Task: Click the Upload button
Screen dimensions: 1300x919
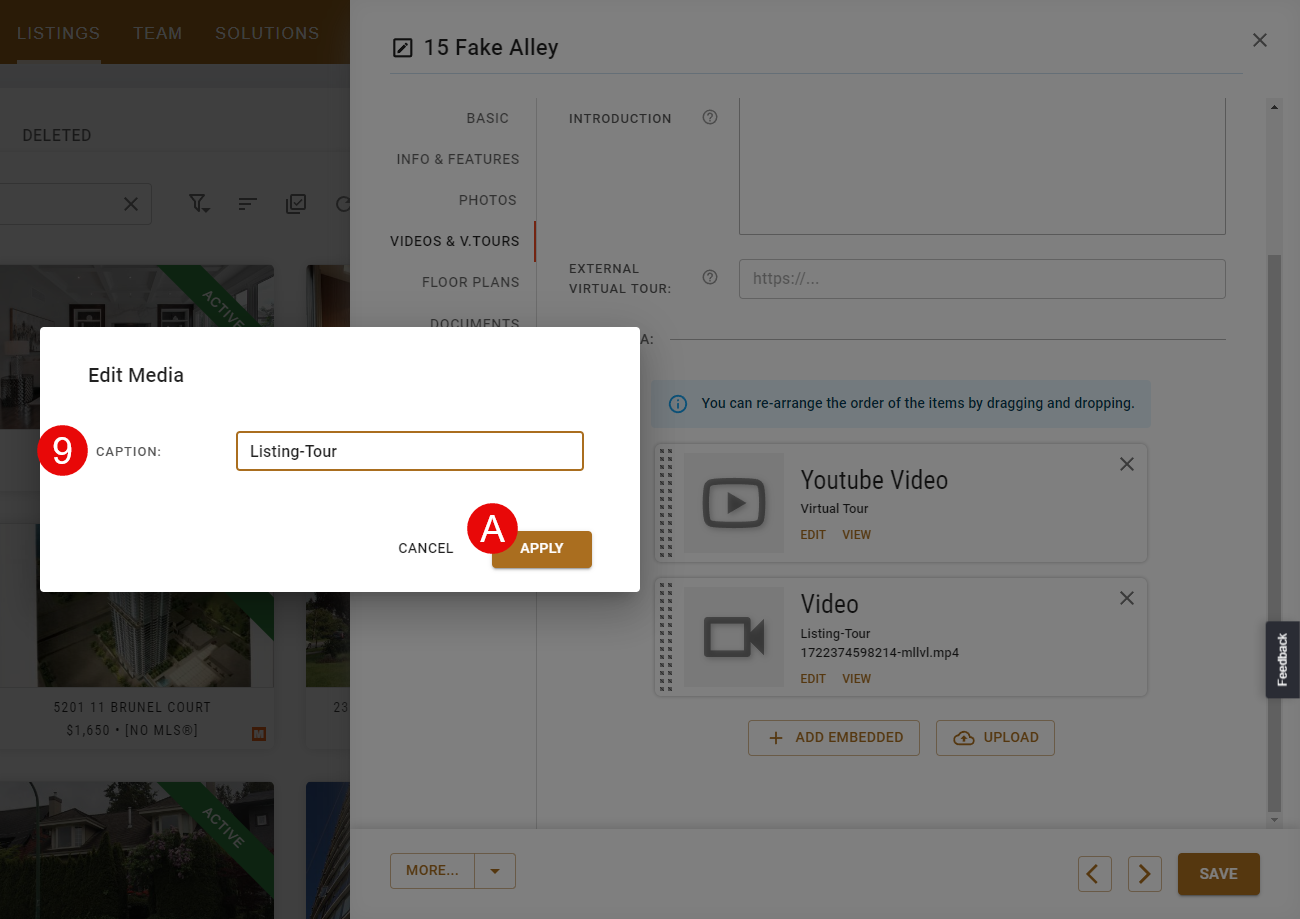Action: pos(995,737)
